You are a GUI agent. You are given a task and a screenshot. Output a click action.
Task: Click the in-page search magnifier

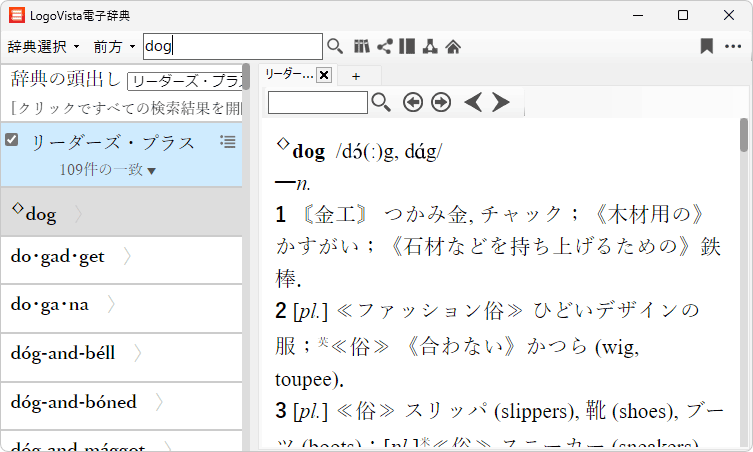pyautogui.click(x=381, y=102)
